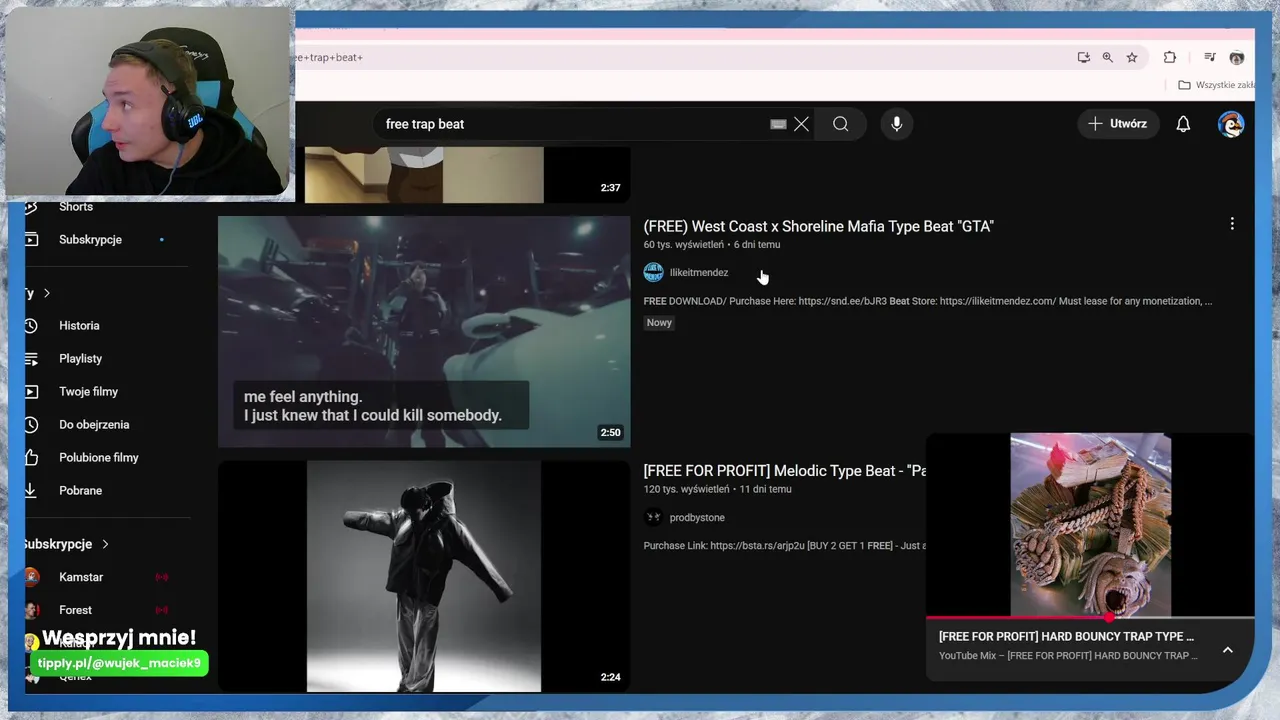Open browser media controls icon

click(x=1210, y=57)
